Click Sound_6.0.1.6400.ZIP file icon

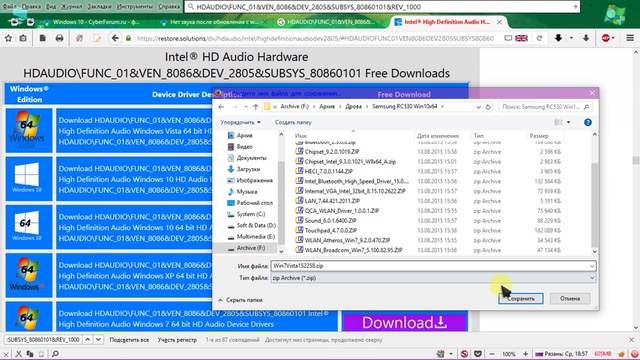point(299,220)
